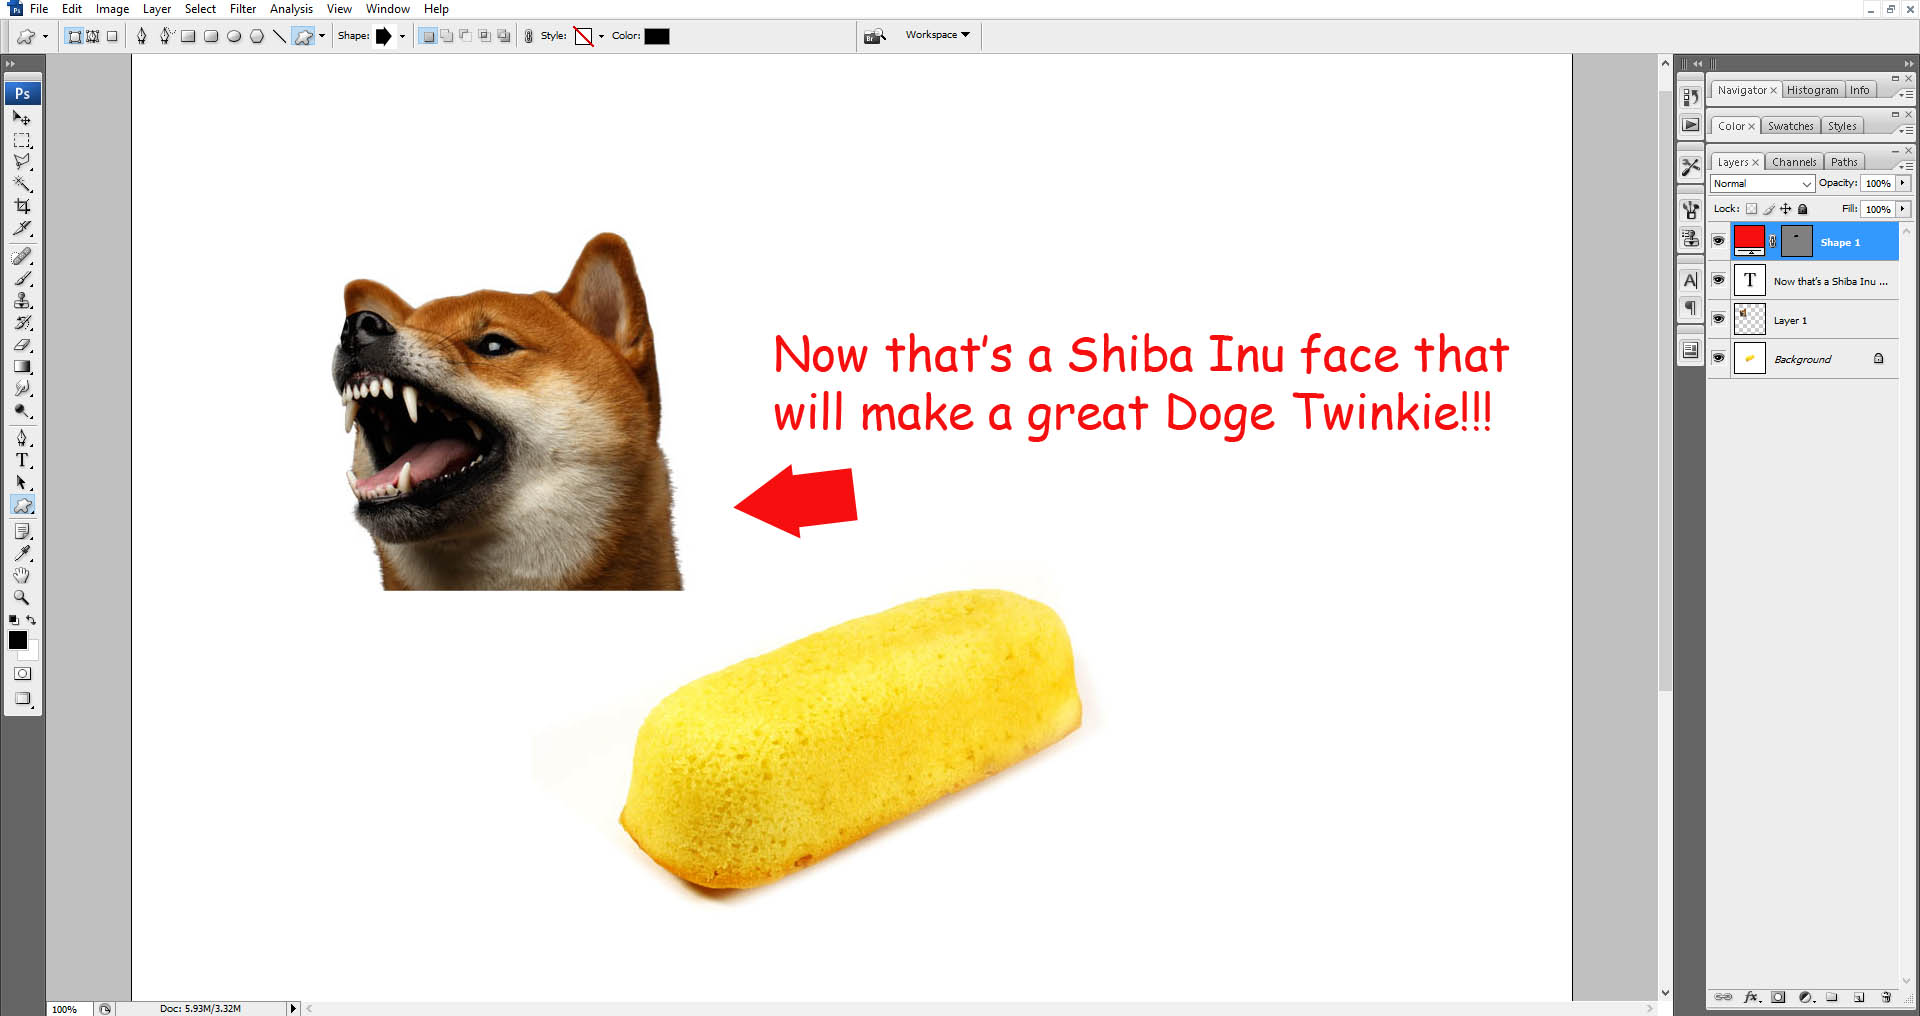The width and height of the screenshot is (1920, 1016).
Task: Toggle Quick Mask mode
Action: click(x=22, y=674)
